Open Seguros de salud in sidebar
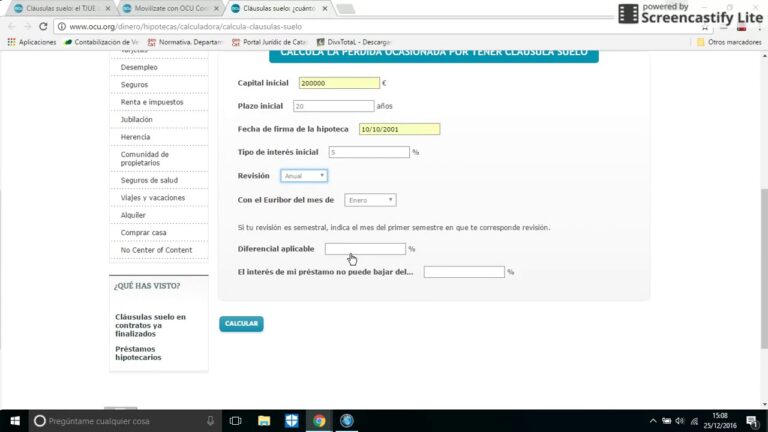 (149, 180)
